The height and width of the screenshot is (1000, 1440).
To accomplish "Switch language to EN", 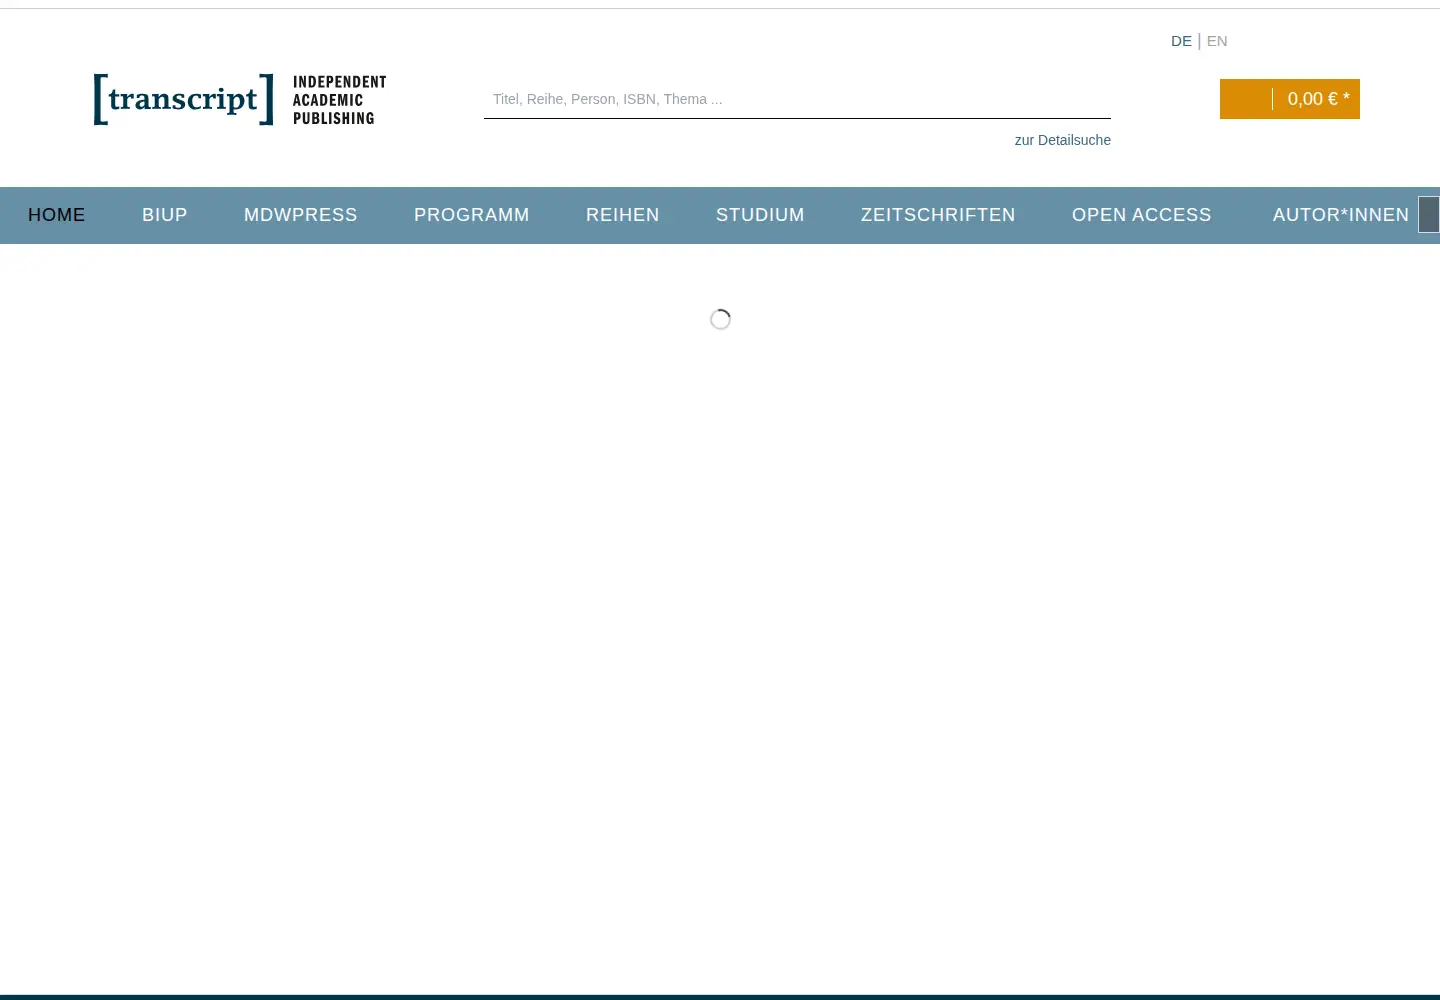I will [x=1217, y=41].
